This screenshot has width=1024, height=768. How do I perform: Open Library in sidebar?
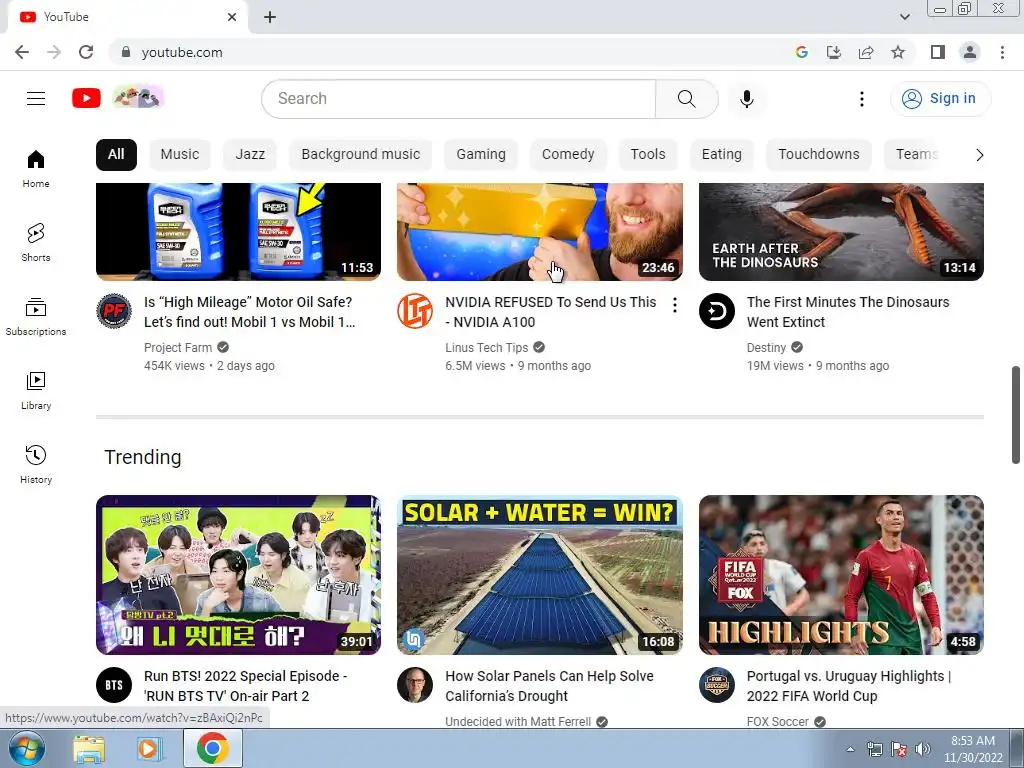[x=36, y=391]
